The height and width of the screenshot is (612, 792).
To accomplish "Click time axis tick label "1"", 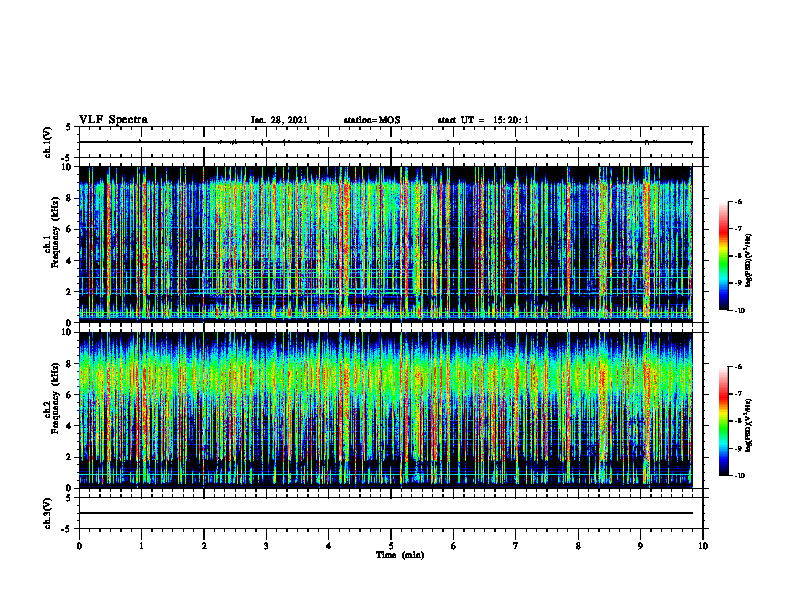I will (141, 546).
